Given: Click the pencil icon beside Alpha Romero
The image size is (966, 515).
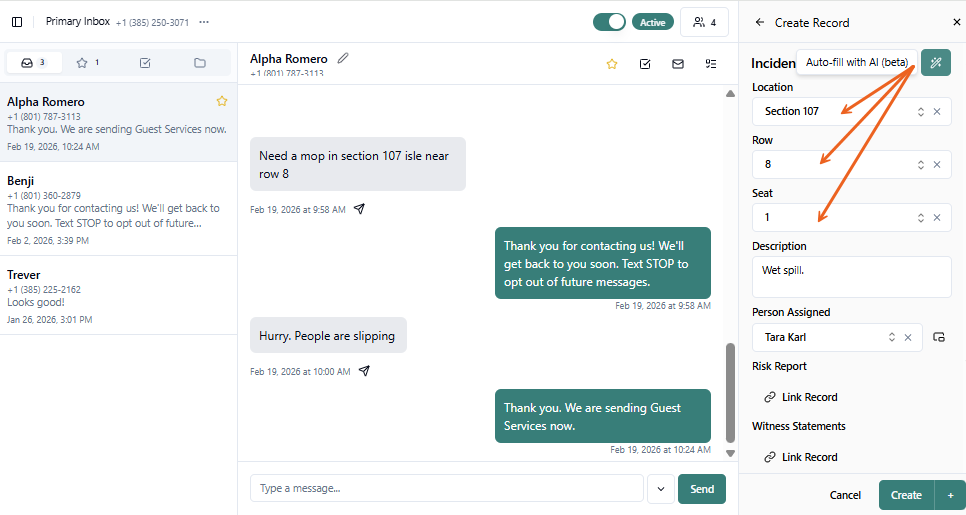Looking at the screenshot, I should click(x=343, y=58).
